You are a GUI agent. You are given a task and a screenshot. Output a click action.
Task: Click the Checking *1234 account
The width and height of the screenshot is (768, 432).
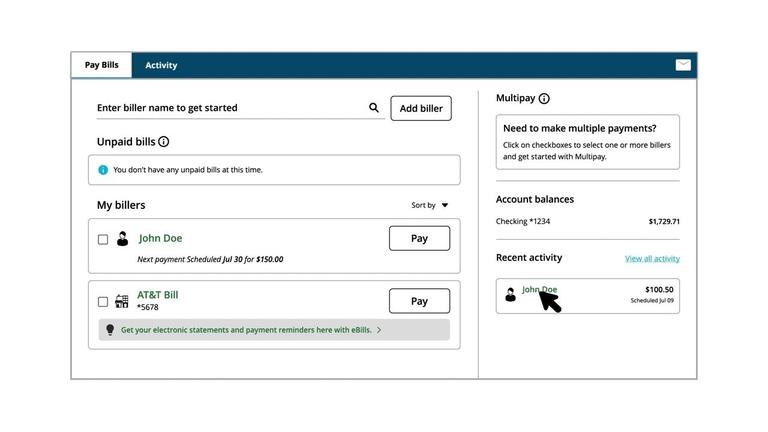tap(523, 221)
